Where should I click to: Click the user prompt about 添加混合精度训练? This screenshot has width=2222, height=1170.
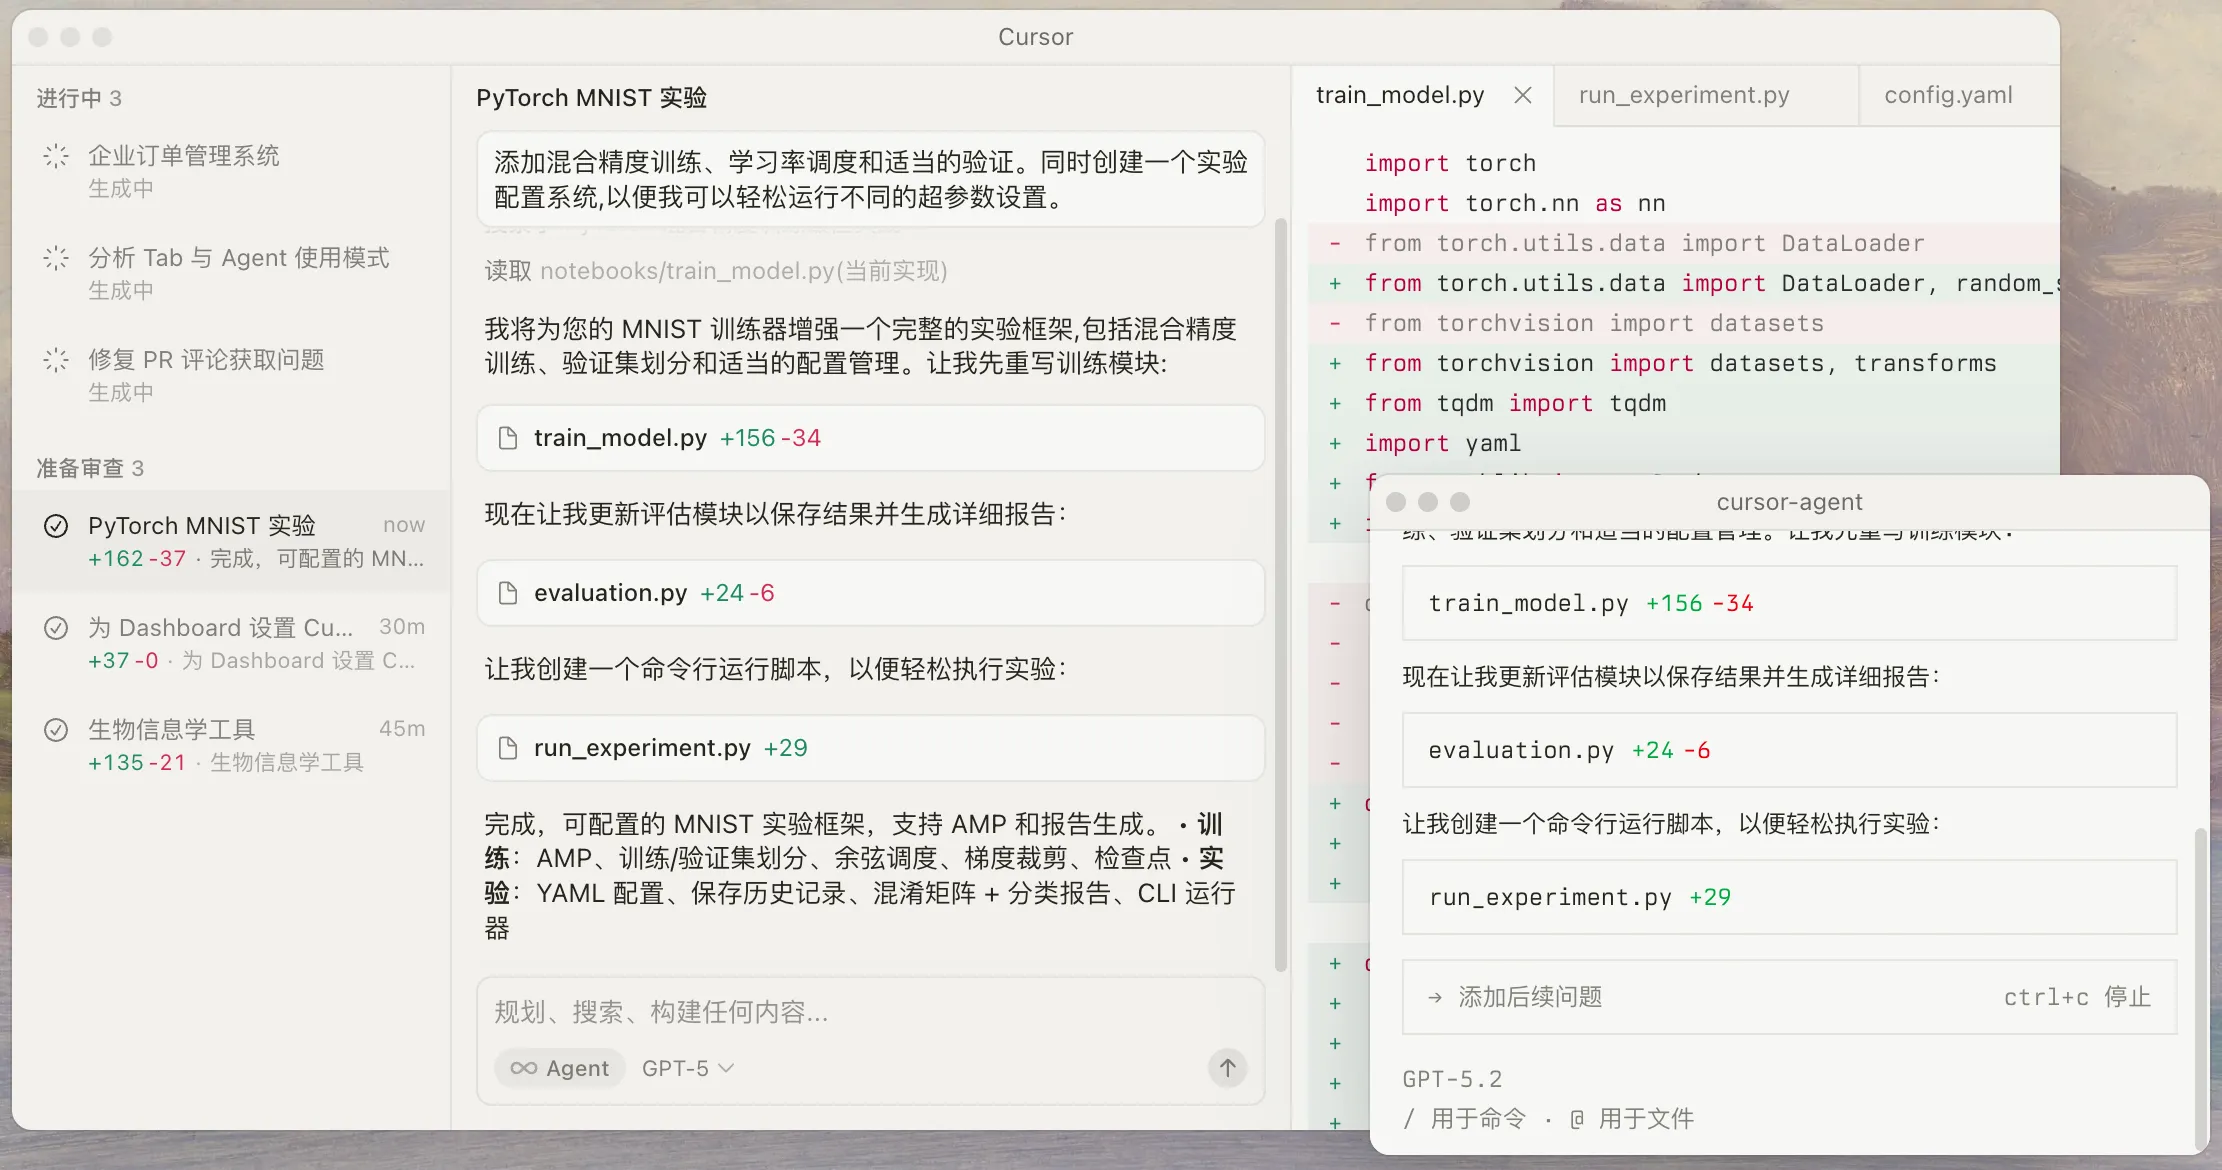coord(871,179)
